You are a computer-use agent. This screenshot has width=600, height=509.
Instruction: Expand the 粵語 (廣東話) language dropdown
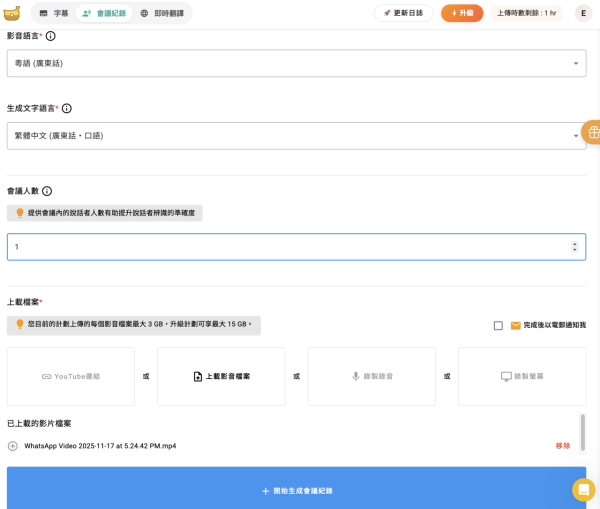click(297, 63)
